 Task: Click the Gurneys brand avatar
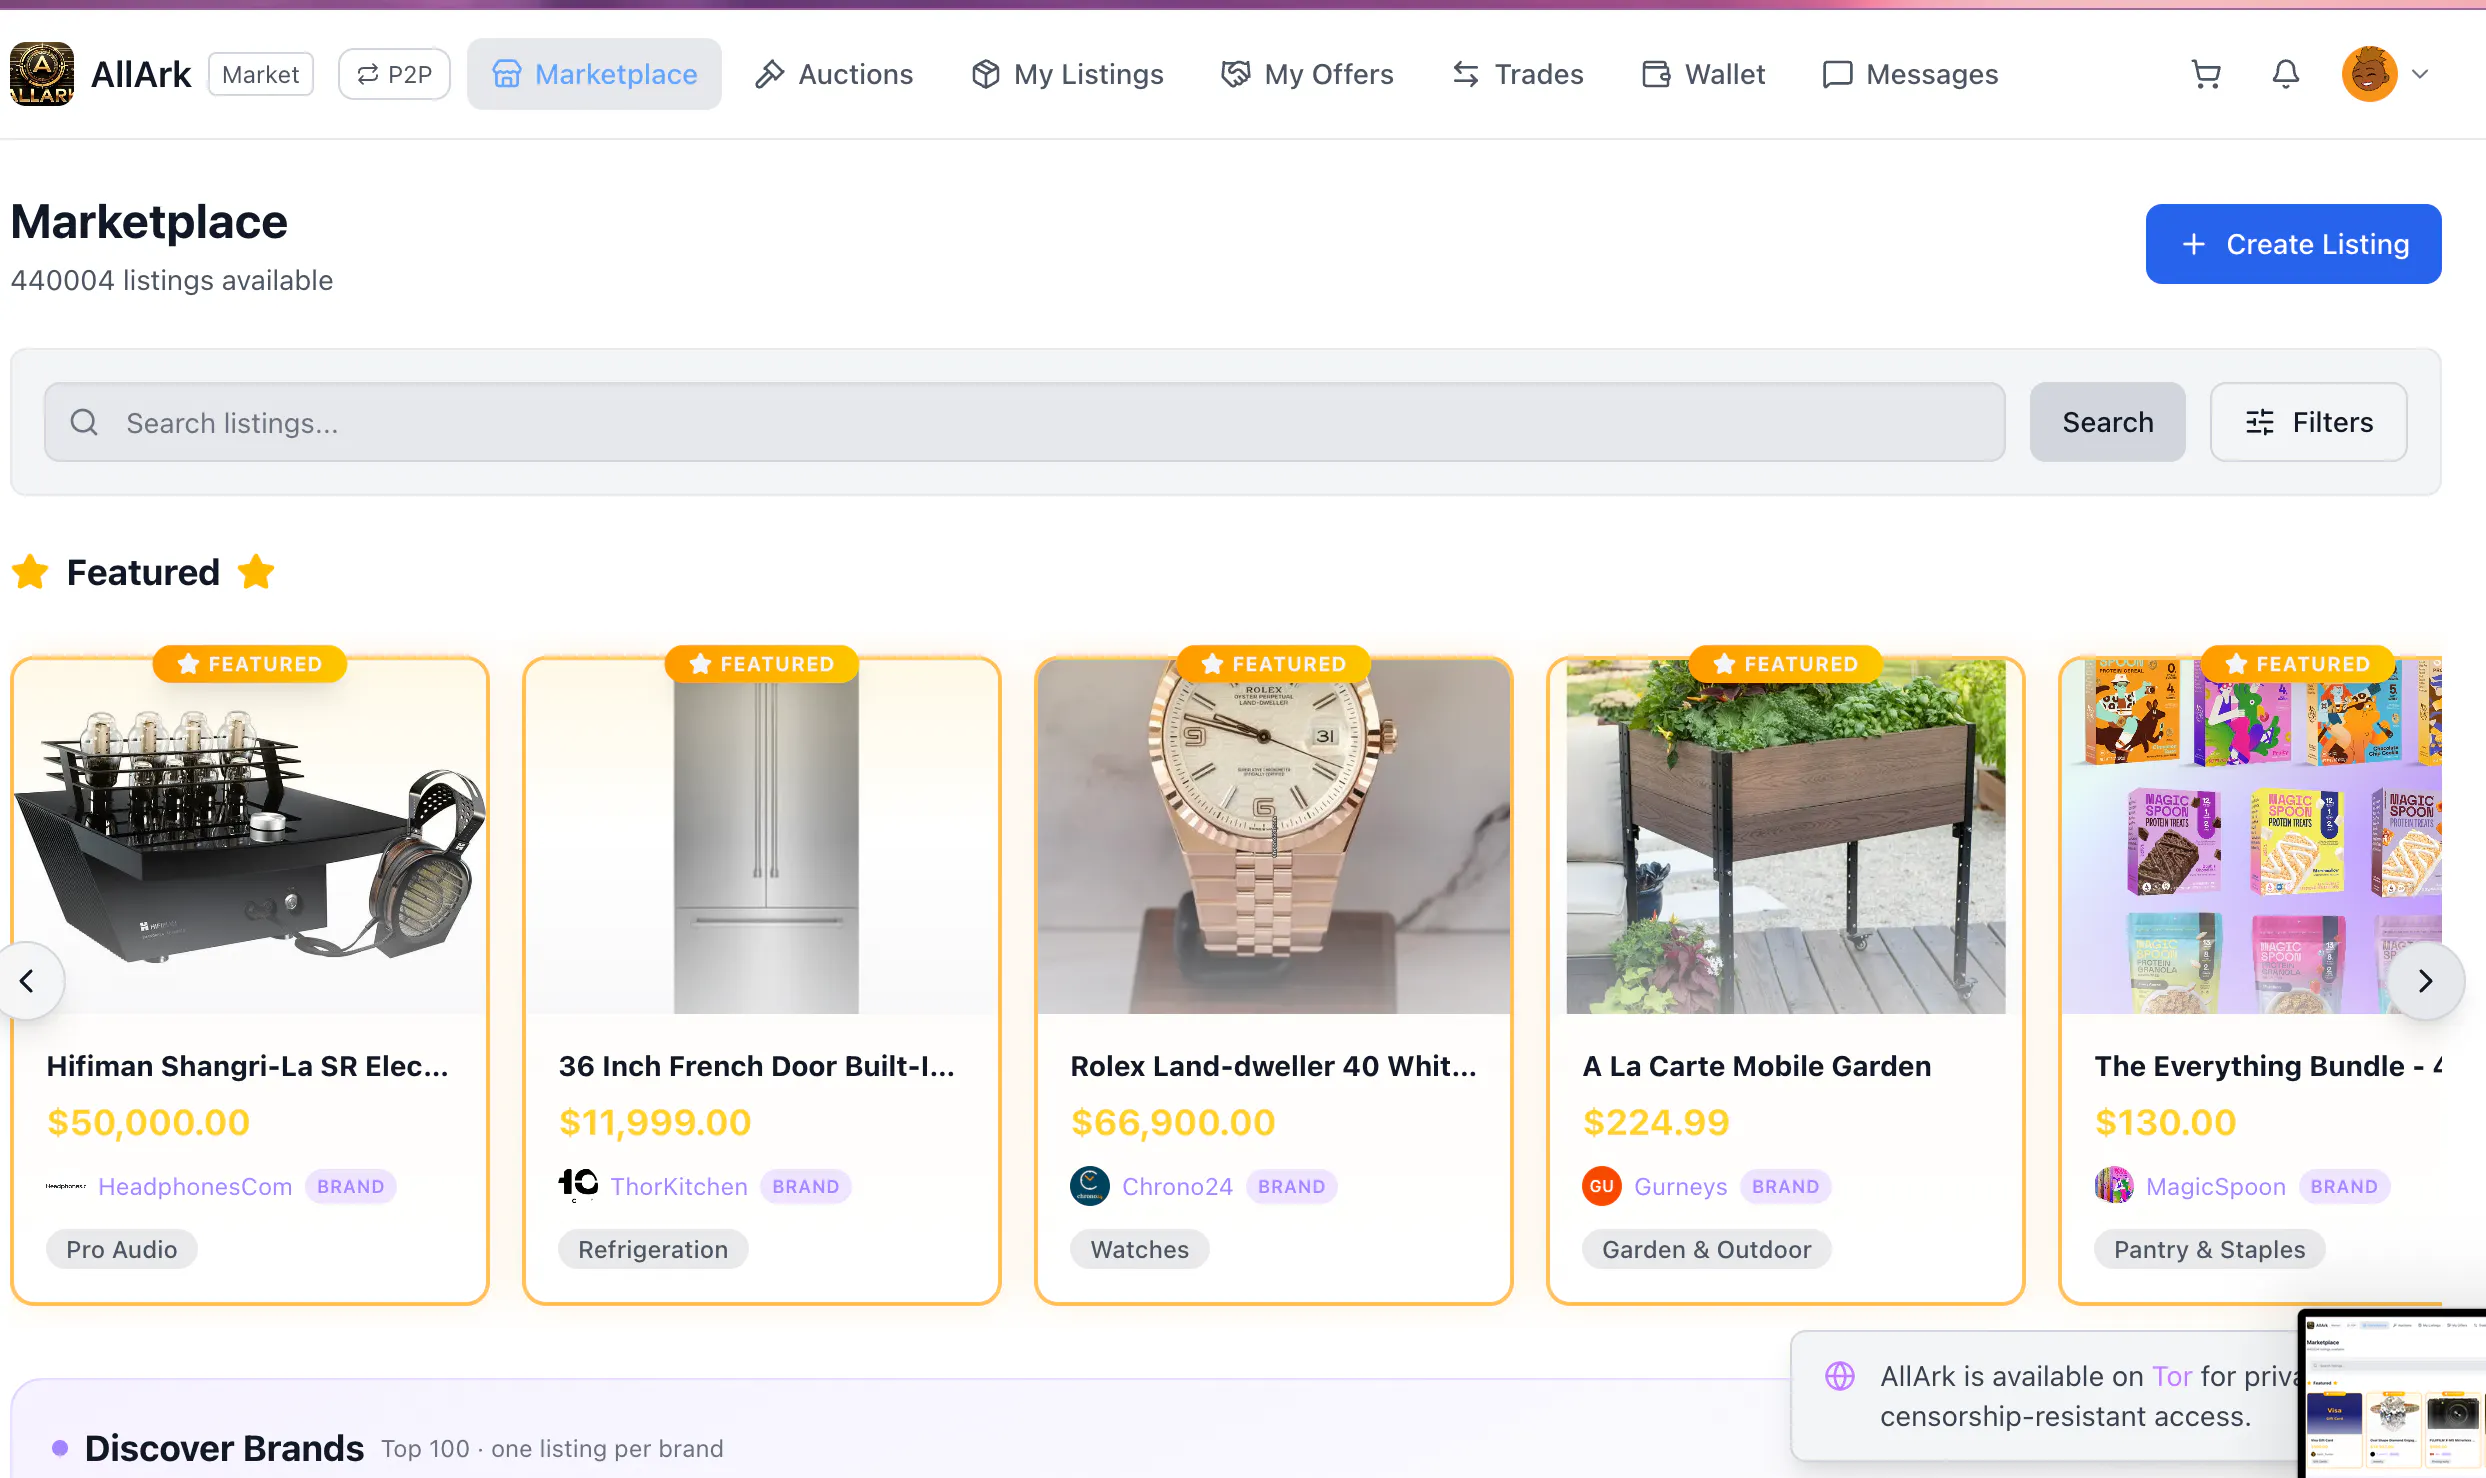(1602, 1186)
